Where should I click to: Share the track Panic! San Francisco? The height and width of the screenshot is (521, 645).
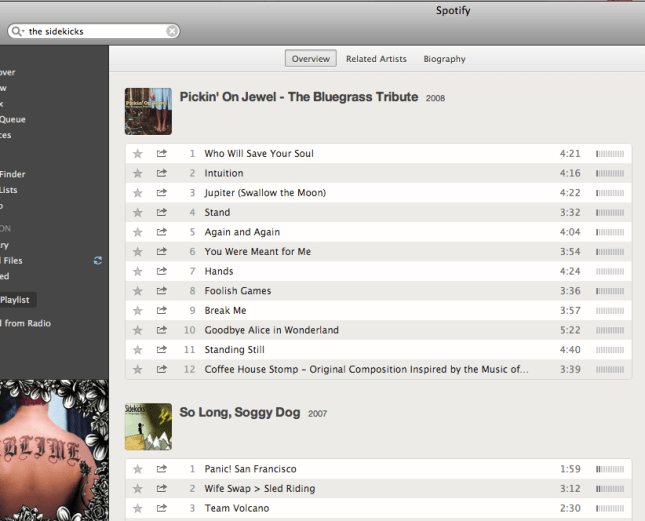click(x=162, y=468)
